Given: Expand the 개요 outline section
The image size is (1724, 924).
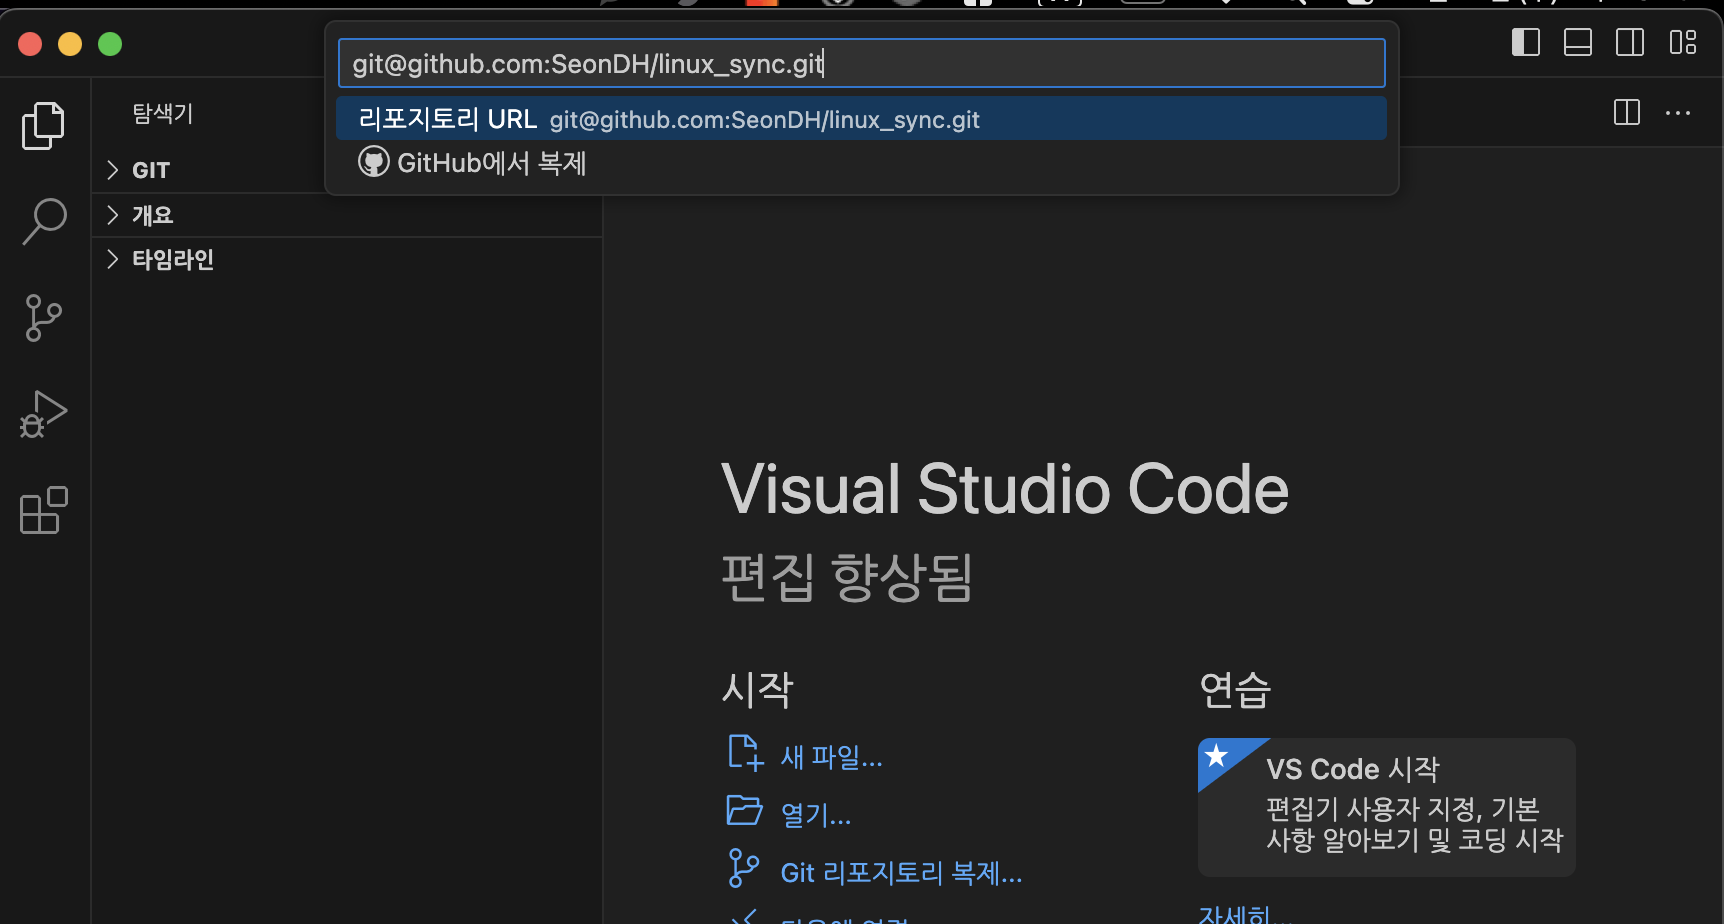Looking at the screenshot, I should (x=347, y=215).
